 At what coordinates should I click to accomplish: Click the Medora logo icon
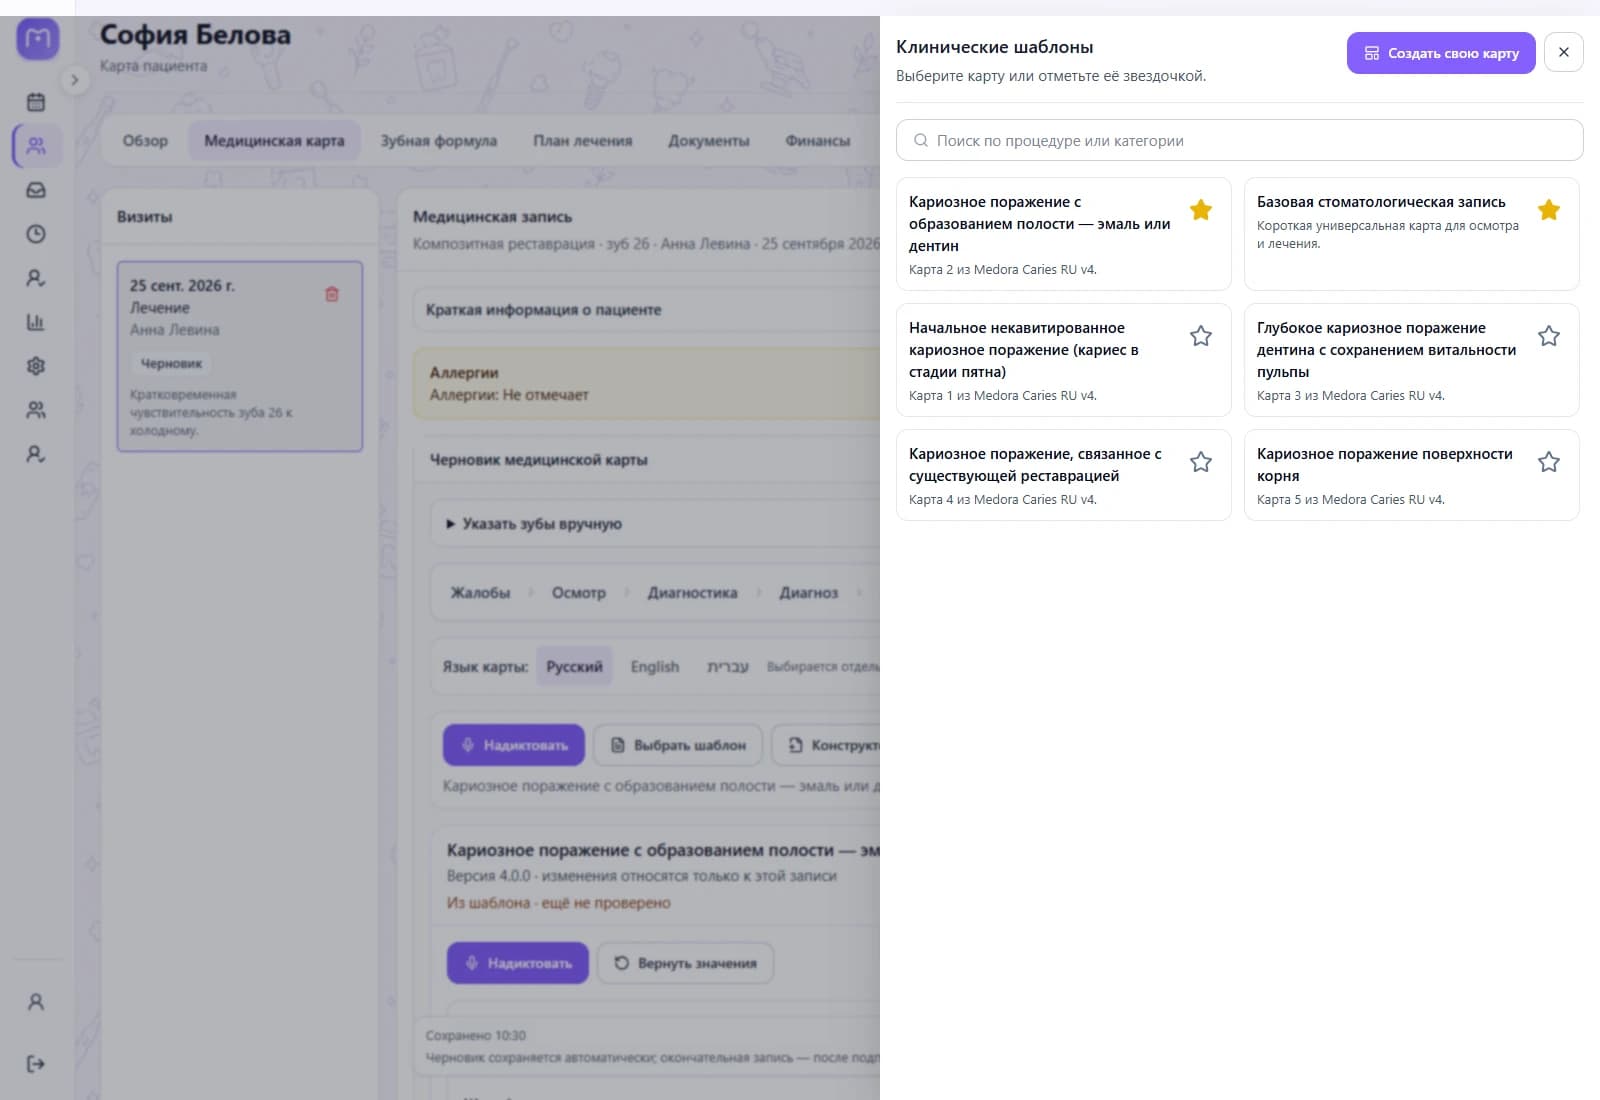point(38,40)
